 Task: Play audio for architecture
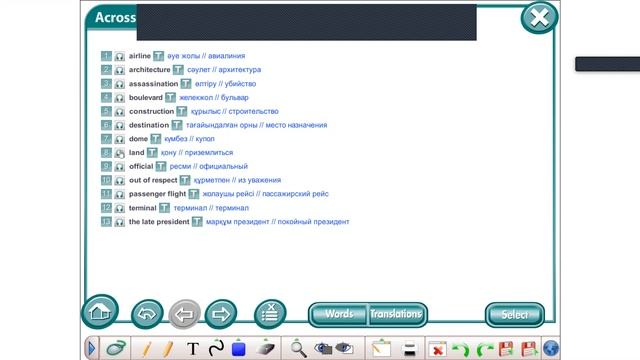[119, 70]
